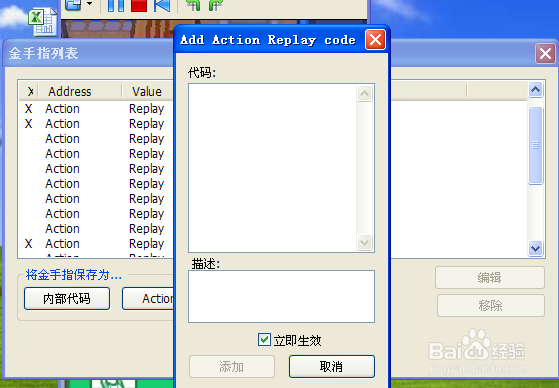Open the dropdown arrow beside the window icon
This screenshot has width=559, height=388.
tap(89, 4)
